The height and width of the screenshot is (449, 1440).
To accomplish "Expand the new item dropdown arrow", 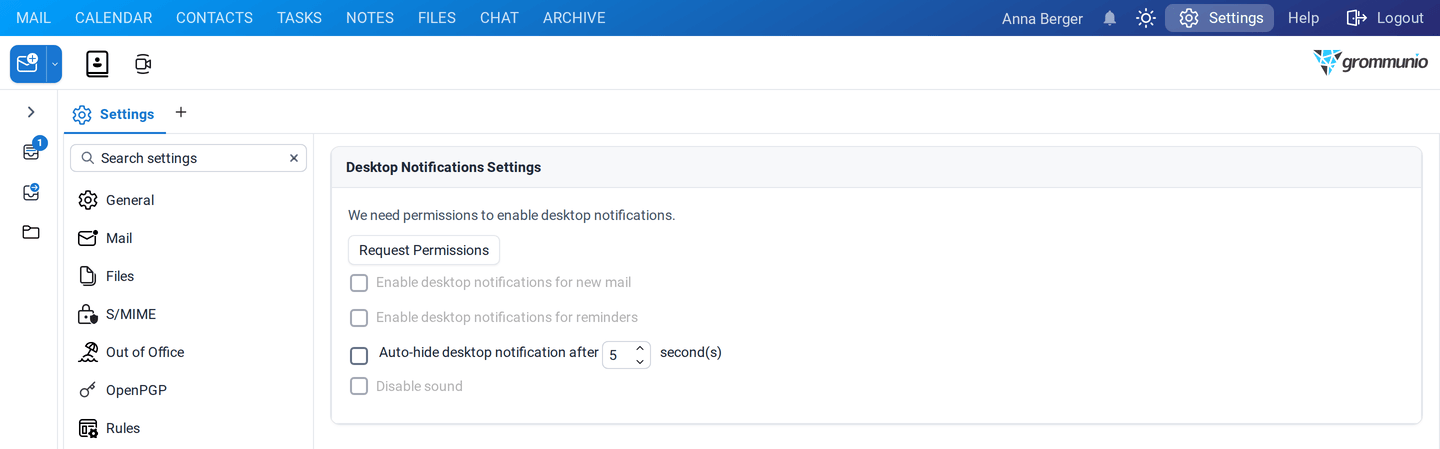I will tap(55, 64).
